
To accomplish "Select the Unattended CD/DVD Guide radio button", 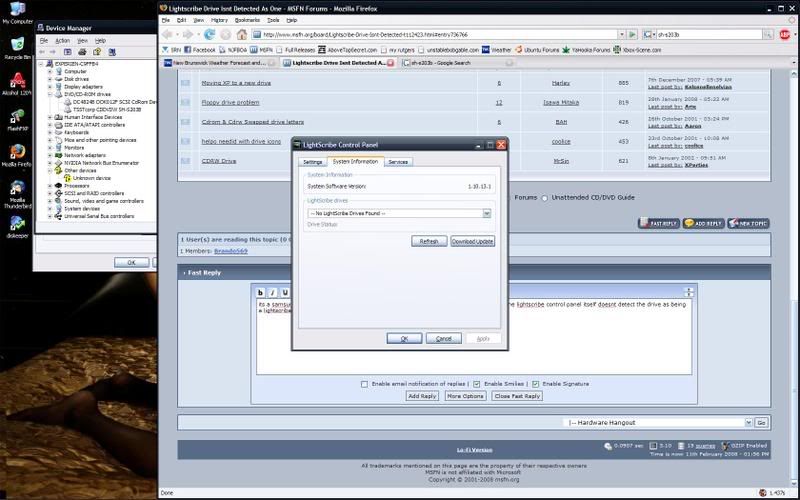I will point(545,198).
